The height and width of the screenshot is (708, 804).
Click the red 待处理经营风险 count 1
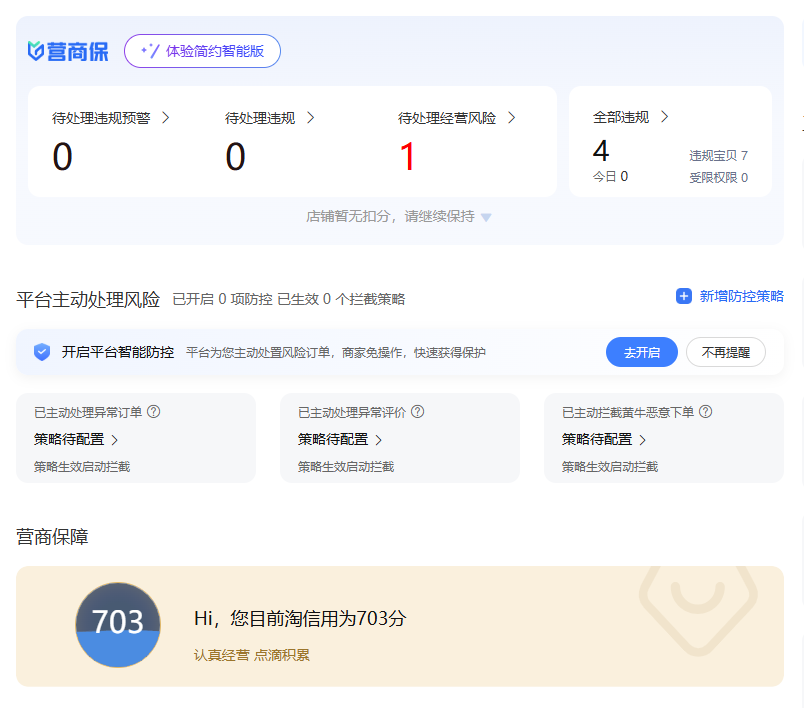tap(407, 158)
